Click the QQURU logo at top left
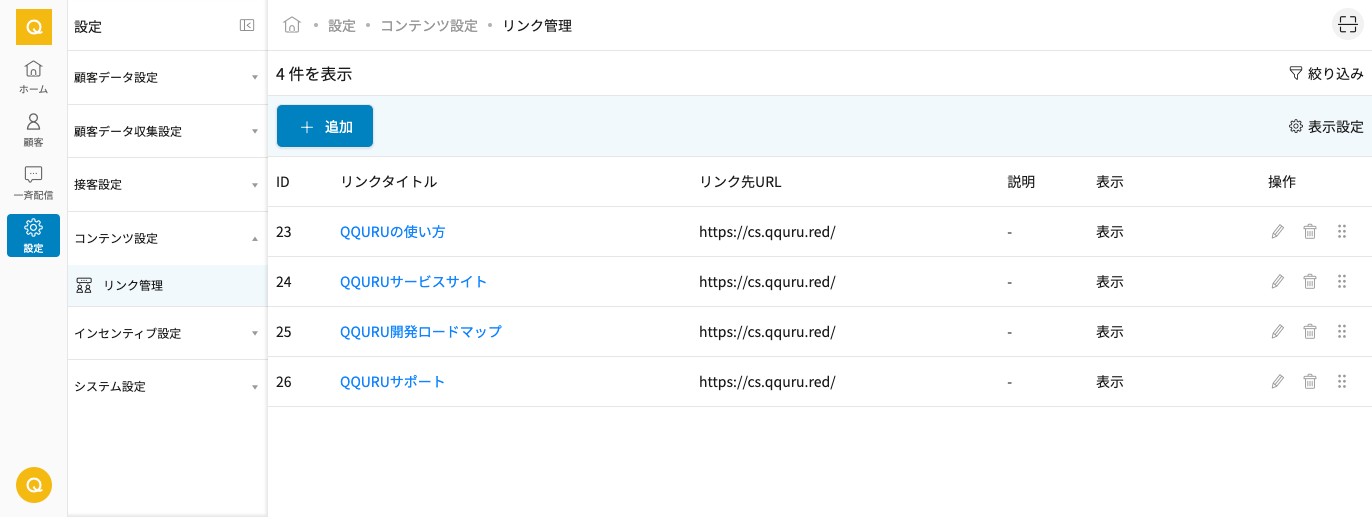The height and width of the screenshot is (517, 1372). click(33, 27)
